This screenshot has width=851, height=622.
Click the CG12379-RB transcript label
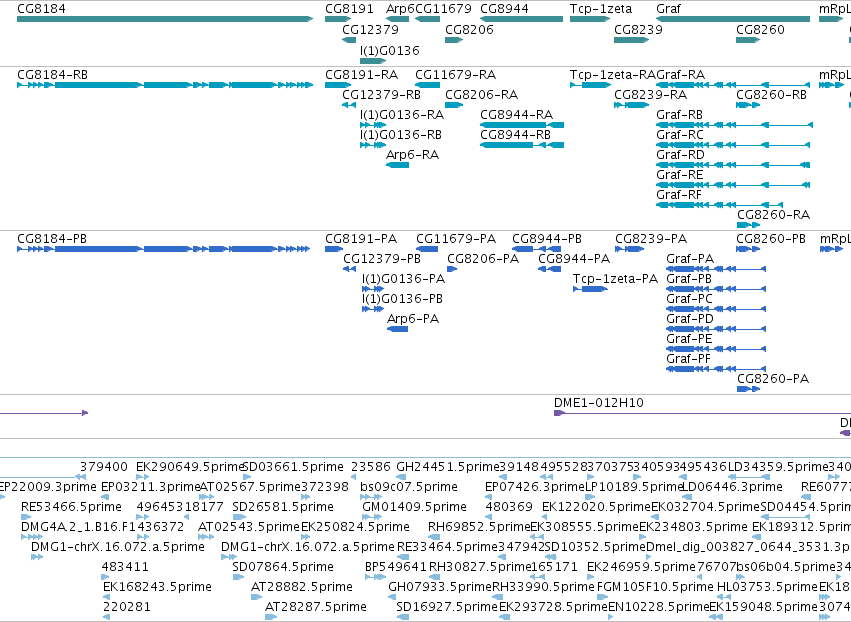[x=381, y=94]
